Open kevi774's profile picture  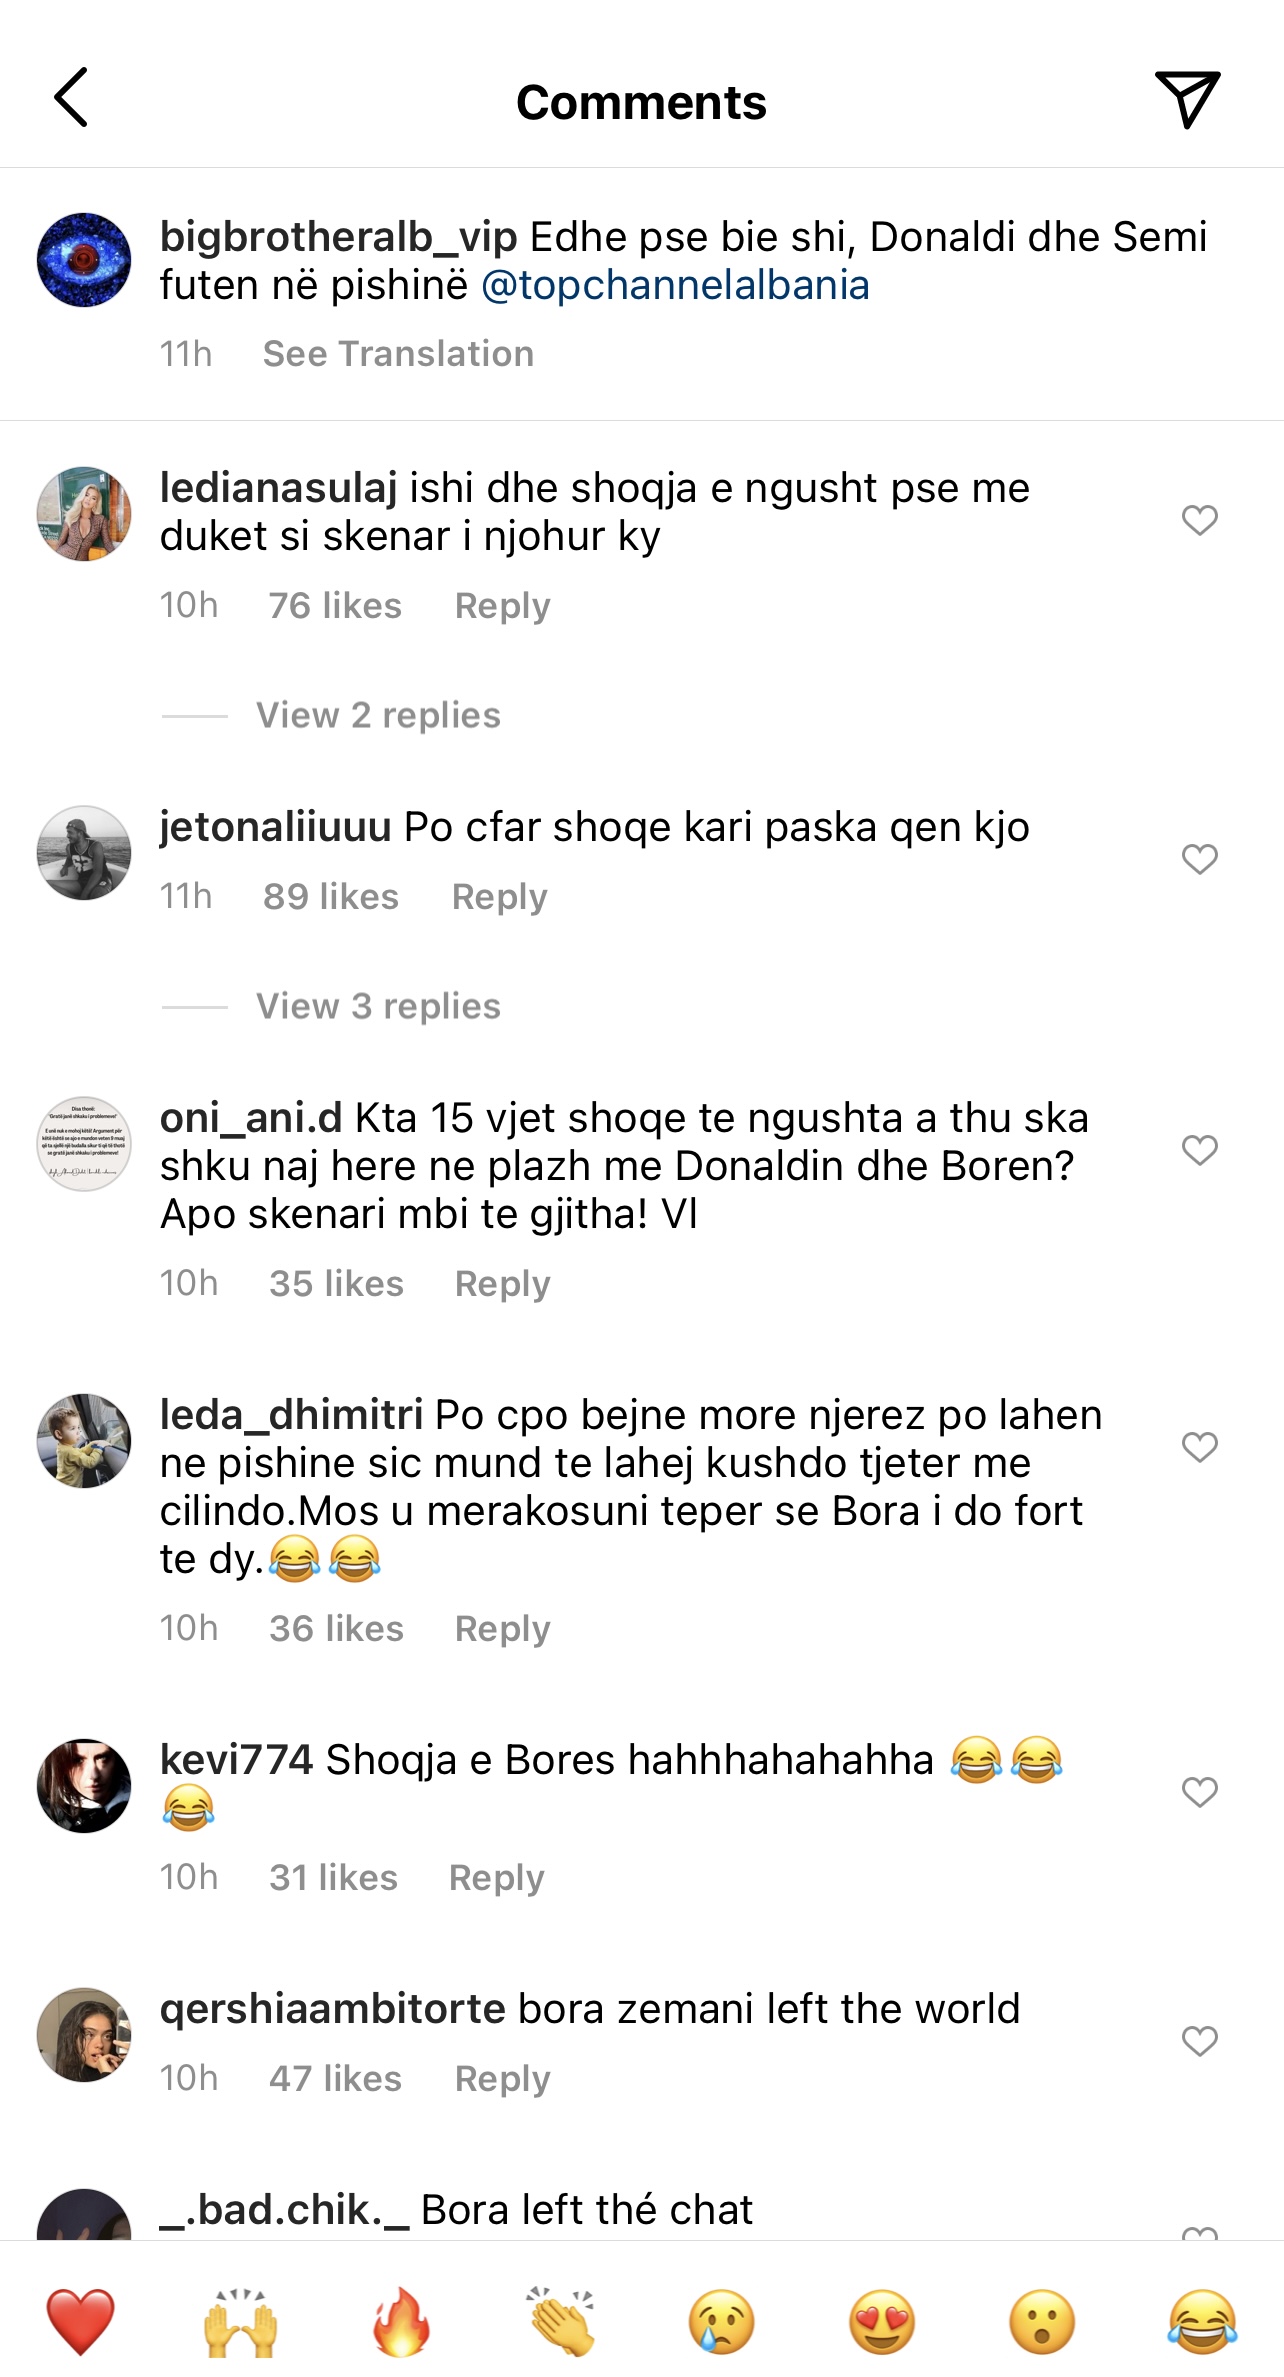(84, 1786)
